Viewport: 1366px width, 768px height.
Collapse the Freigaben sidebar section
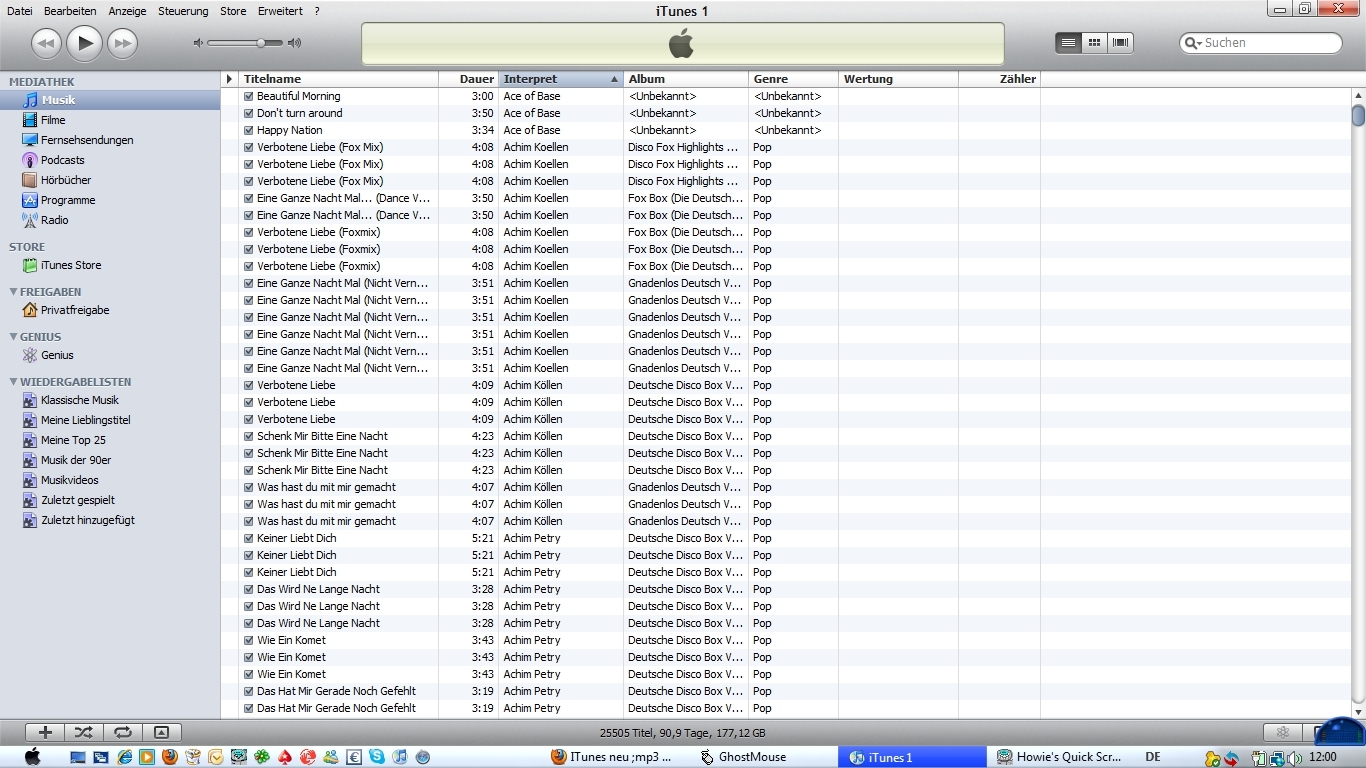click(13, 292)
